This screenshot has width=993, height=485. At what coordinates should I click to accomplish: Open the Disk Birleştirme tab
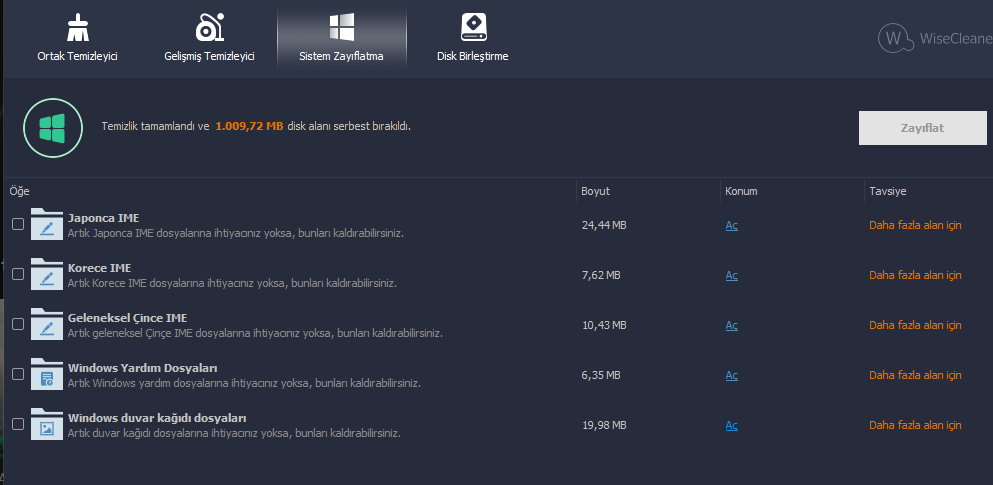tap(472, 38)
